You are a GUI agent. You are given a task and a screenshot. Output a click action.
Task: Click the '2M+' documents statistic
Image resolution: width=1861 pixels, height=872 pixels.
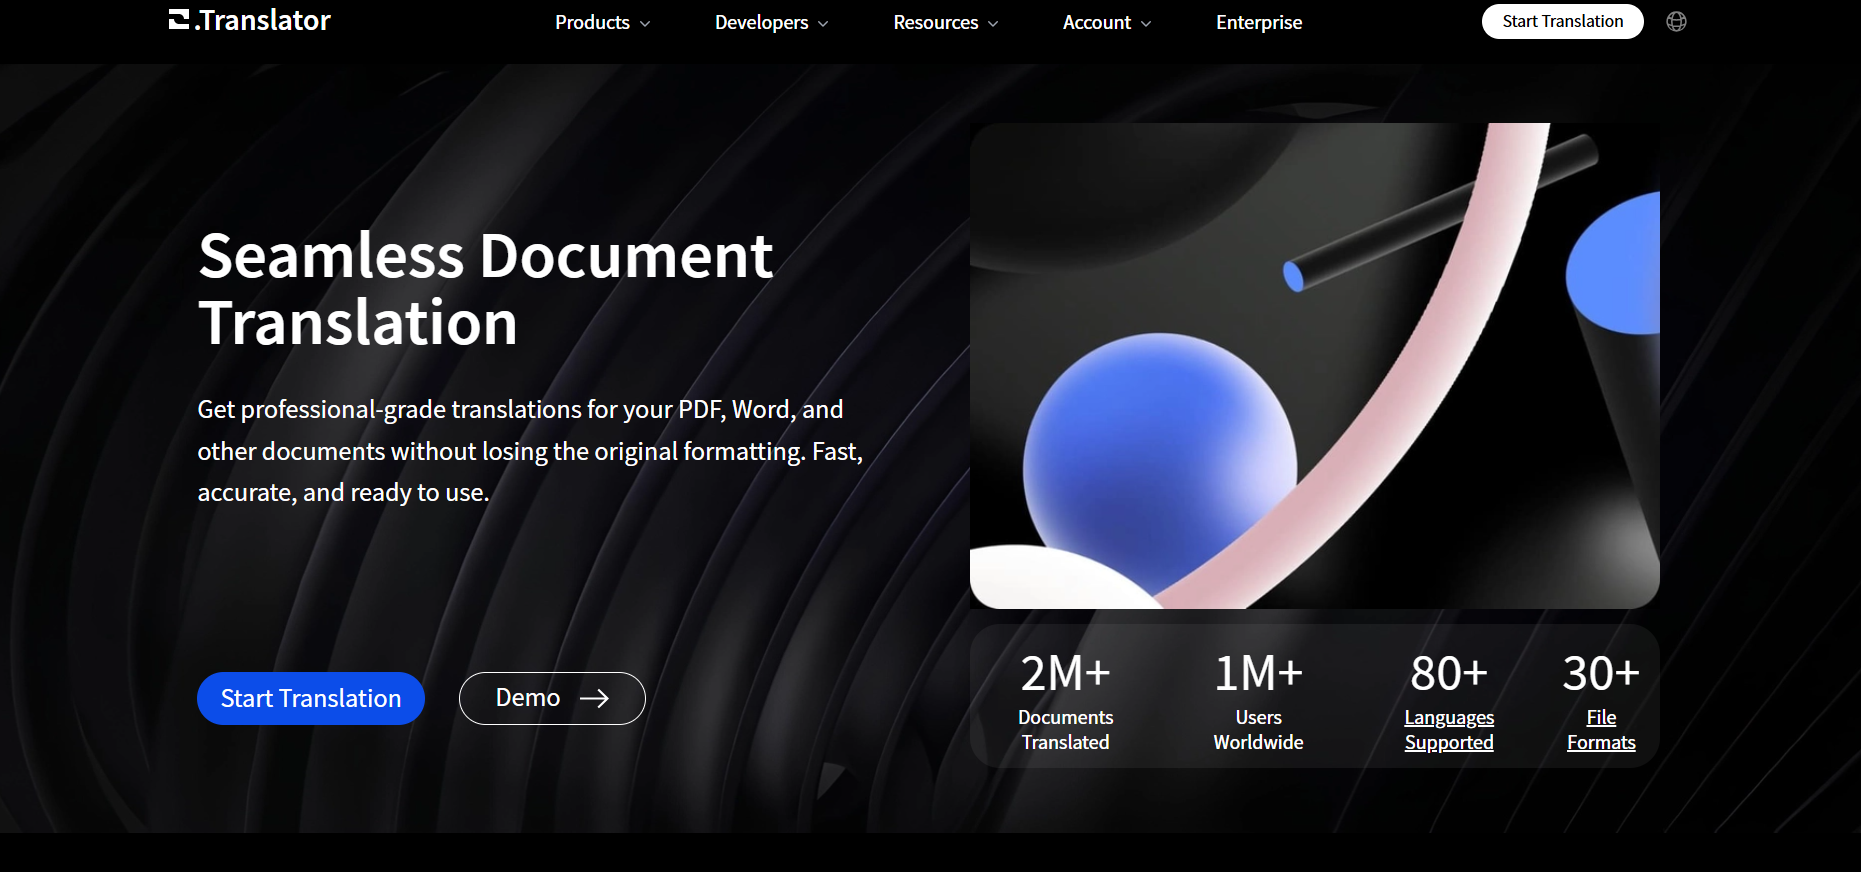click(x=1065, y=673)
